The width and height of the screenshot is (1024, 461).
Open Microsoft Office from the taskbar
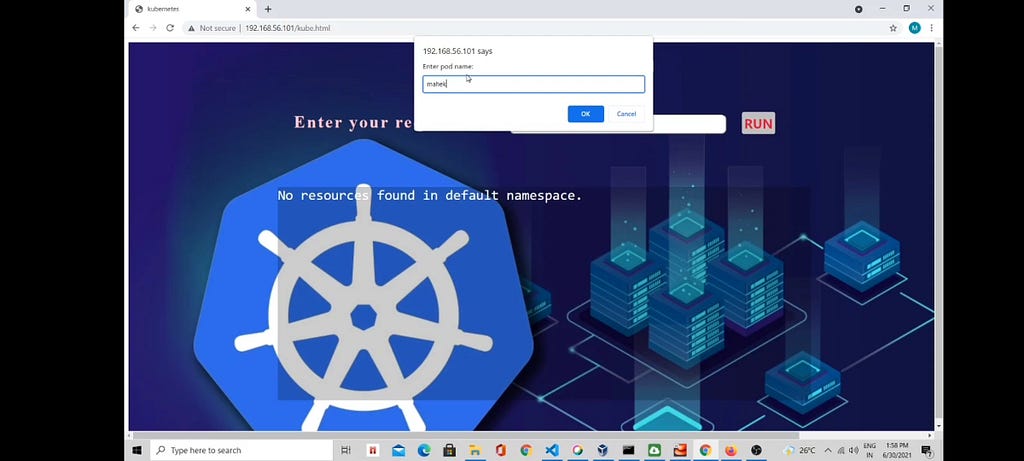(x=501, y=450)
